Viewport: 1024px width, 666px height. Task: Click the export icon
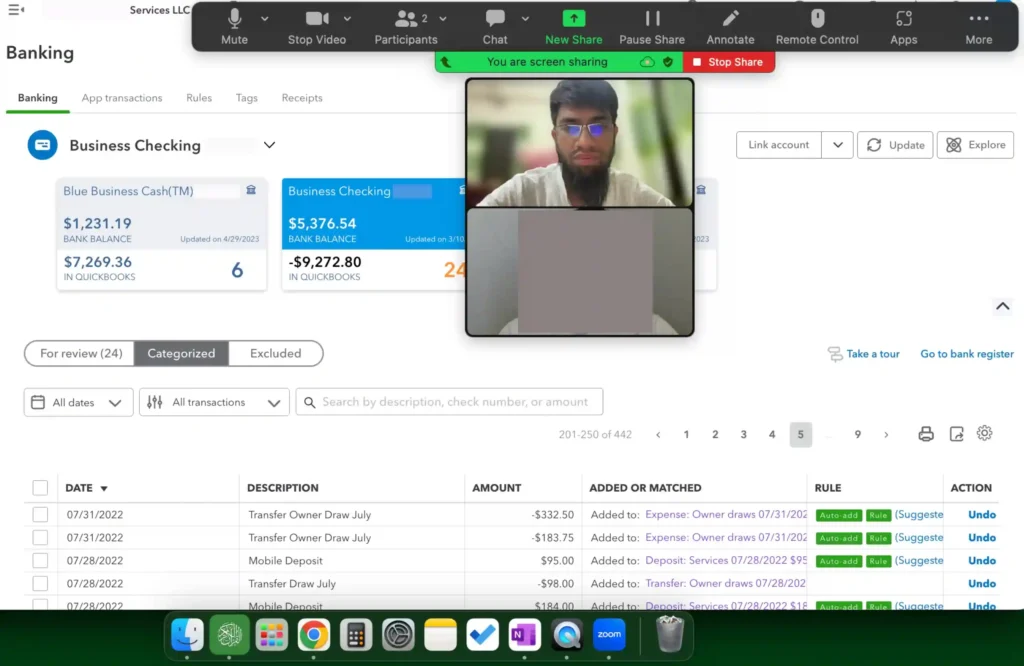pyautogui.click(x=956, y=434)
